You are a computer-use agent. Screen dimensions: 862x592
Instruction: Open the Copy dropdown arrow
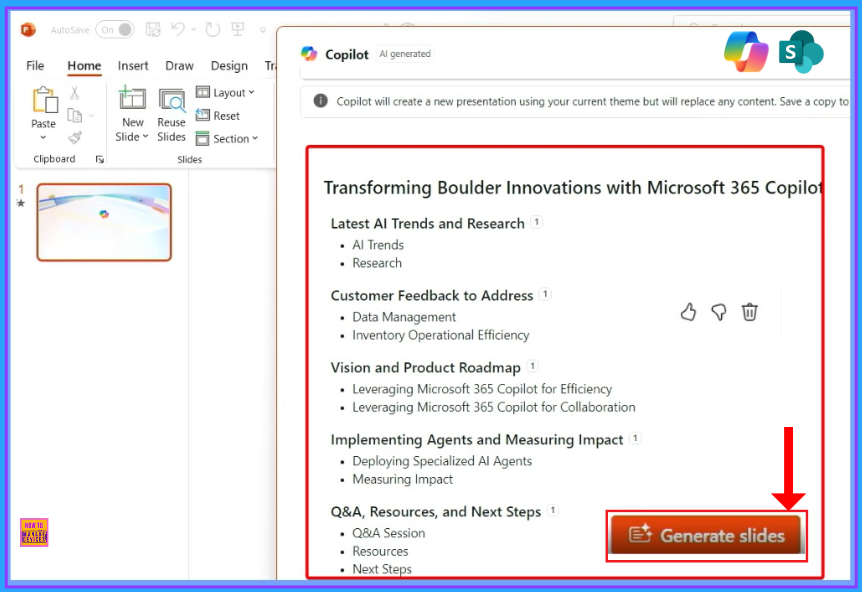(91, 115)
